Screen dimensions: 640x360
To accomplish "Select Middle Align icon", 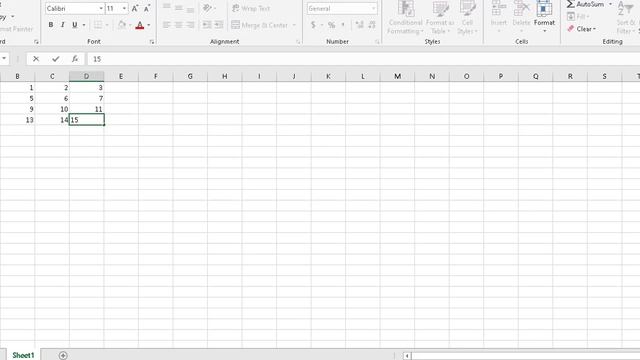I will pyautogui.click(x=178, y=8).
